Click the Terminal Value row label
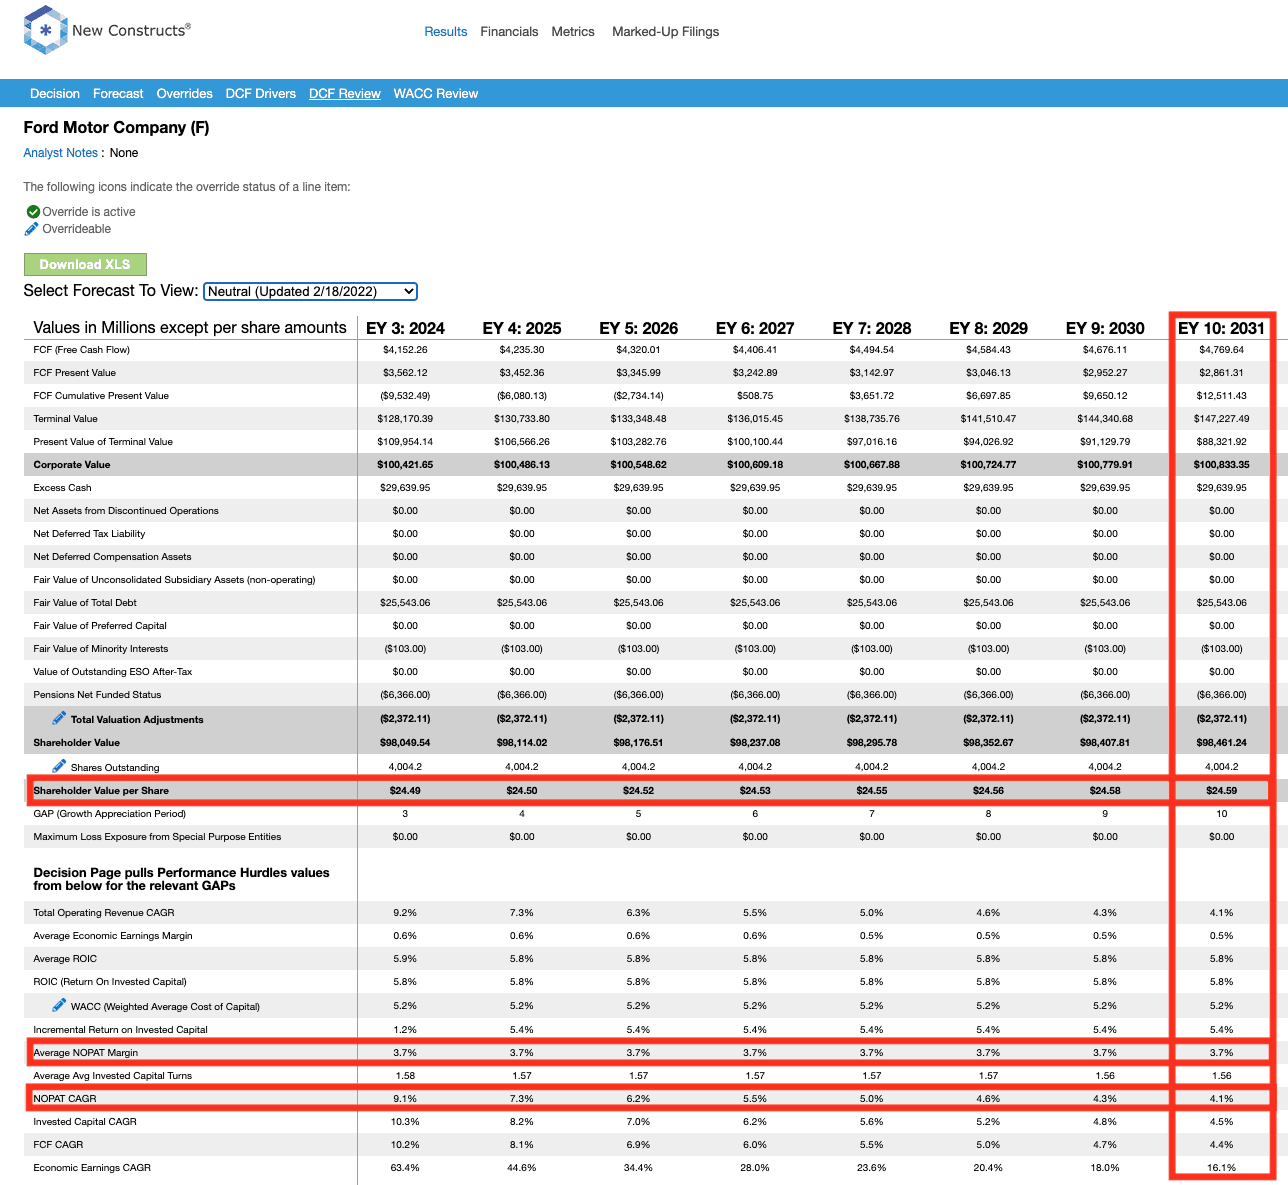1288x1185 pixels. (x=66, y=419)
